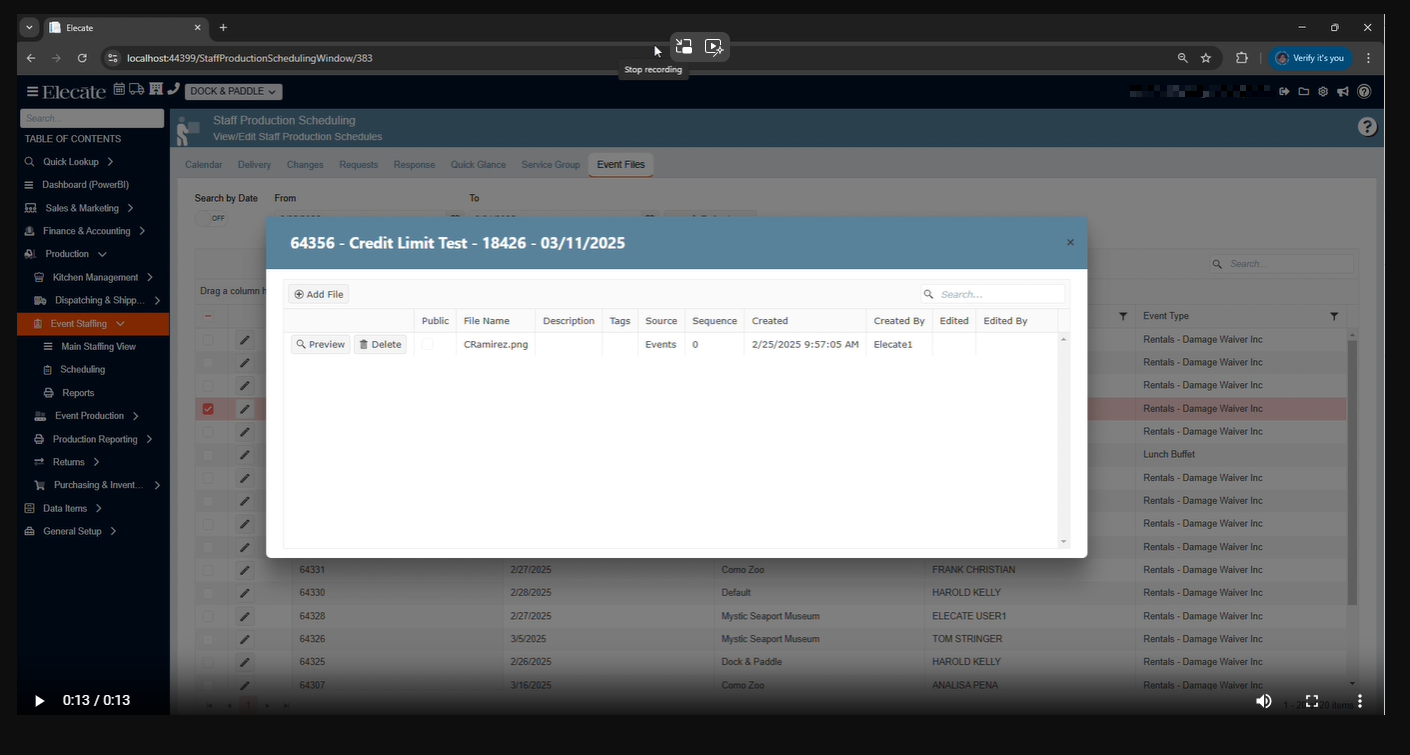This screenshot has width=1410, height=755.
Task: Click the help question mark icon
Action: point(1367,127)
